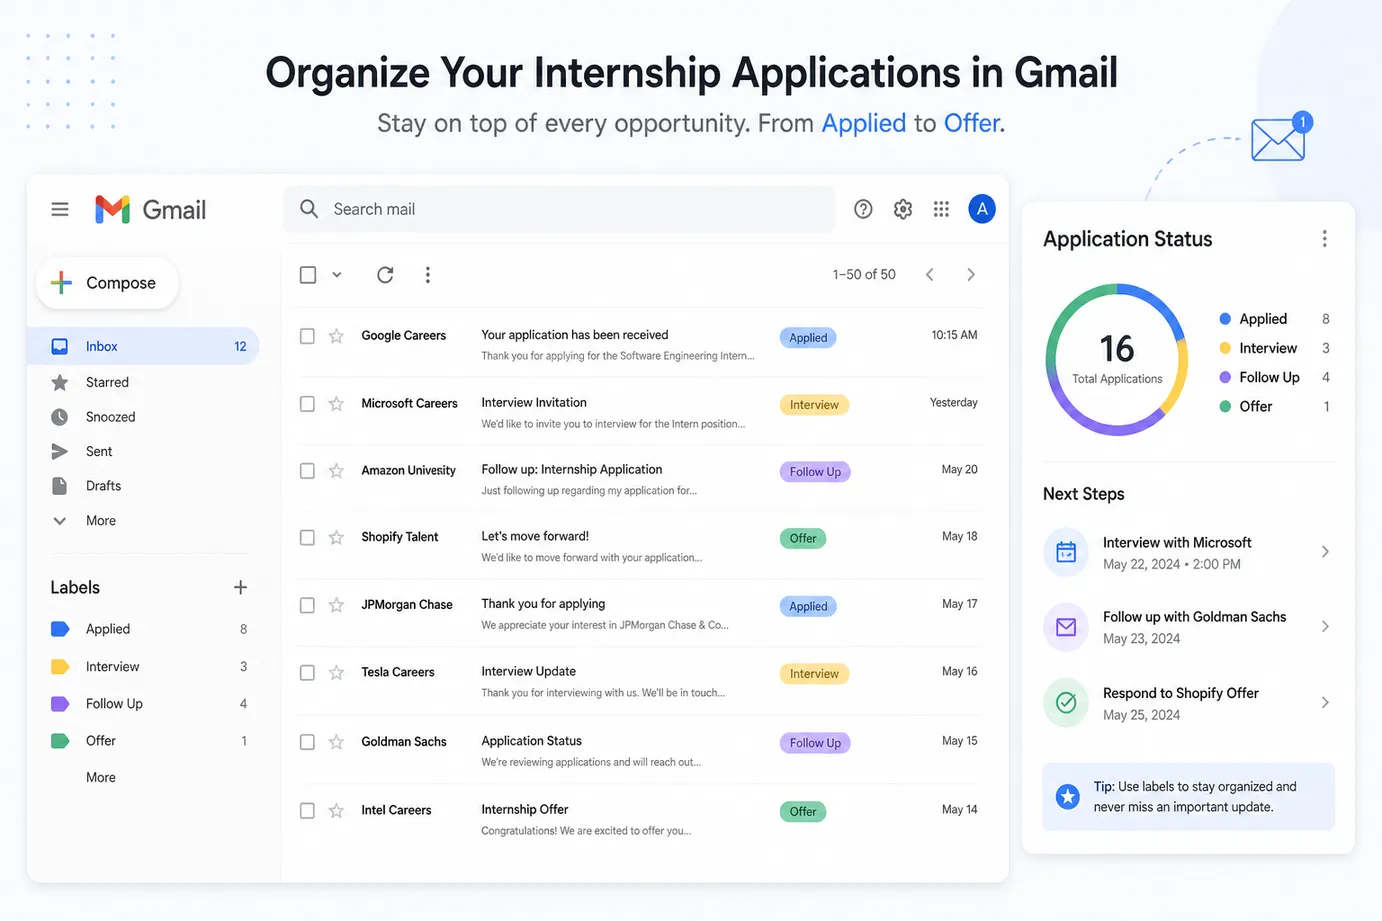Star the Amazon Univesity email
This screenshot has width=1382, height=921.
(336, 471)
